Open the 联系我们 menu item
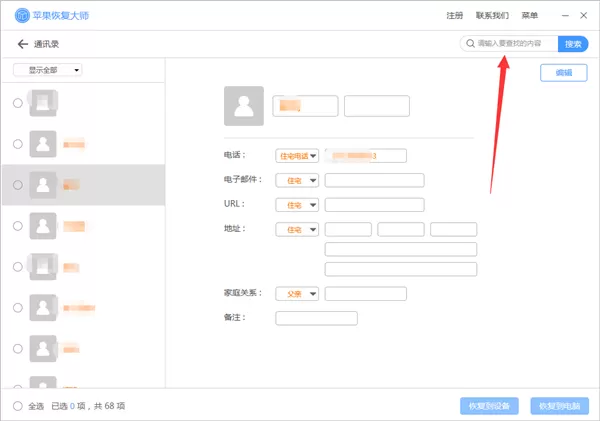 (x=492, y=16)
